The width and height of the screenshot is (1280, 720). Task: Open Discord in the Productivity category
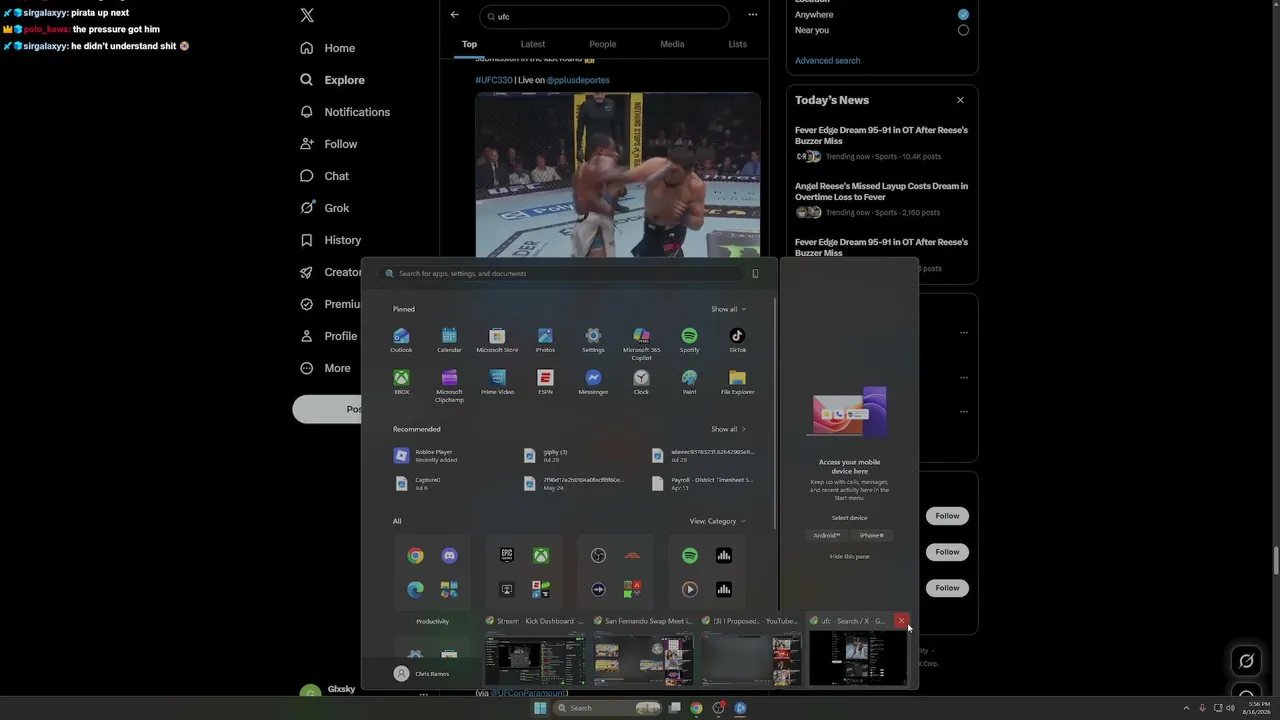[449, 556]
